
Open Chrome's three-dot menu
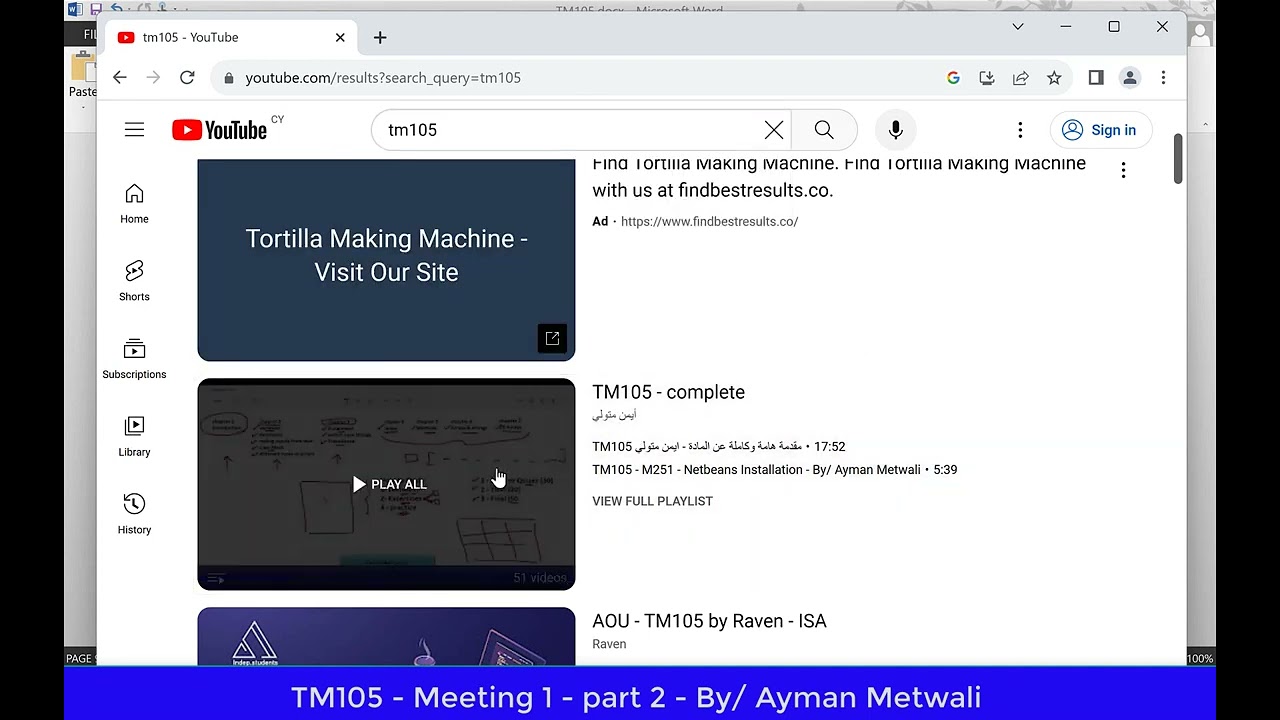[x=1163, y=77]
